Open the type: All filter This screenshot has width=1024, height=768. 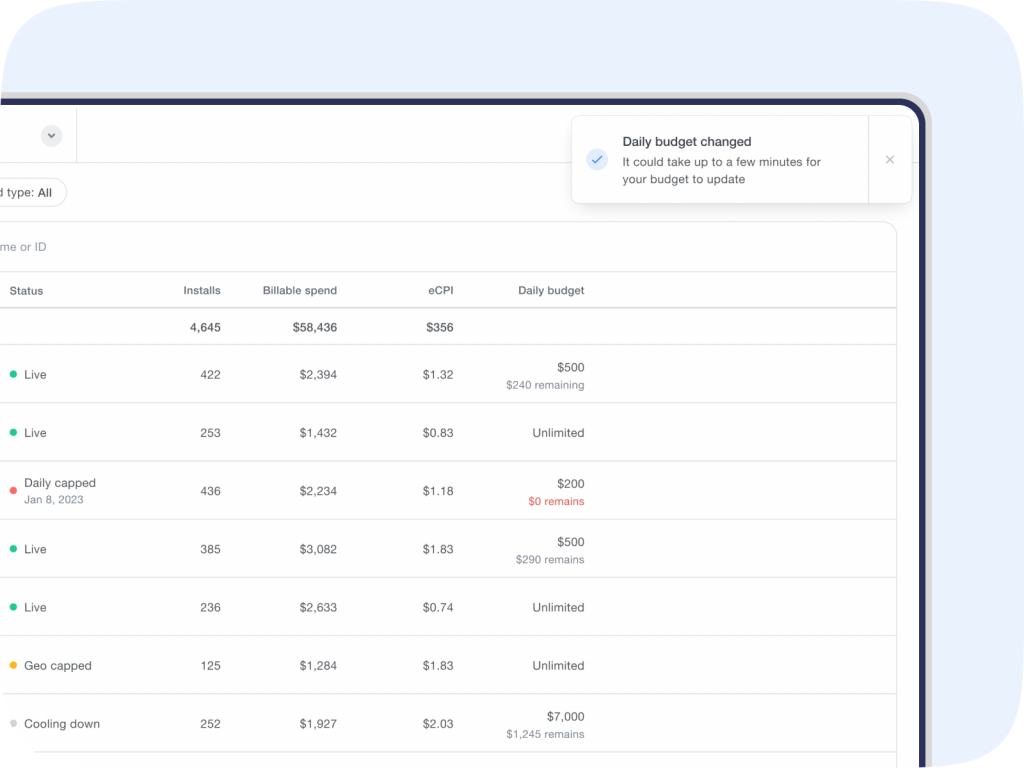(x=30, y=193)
